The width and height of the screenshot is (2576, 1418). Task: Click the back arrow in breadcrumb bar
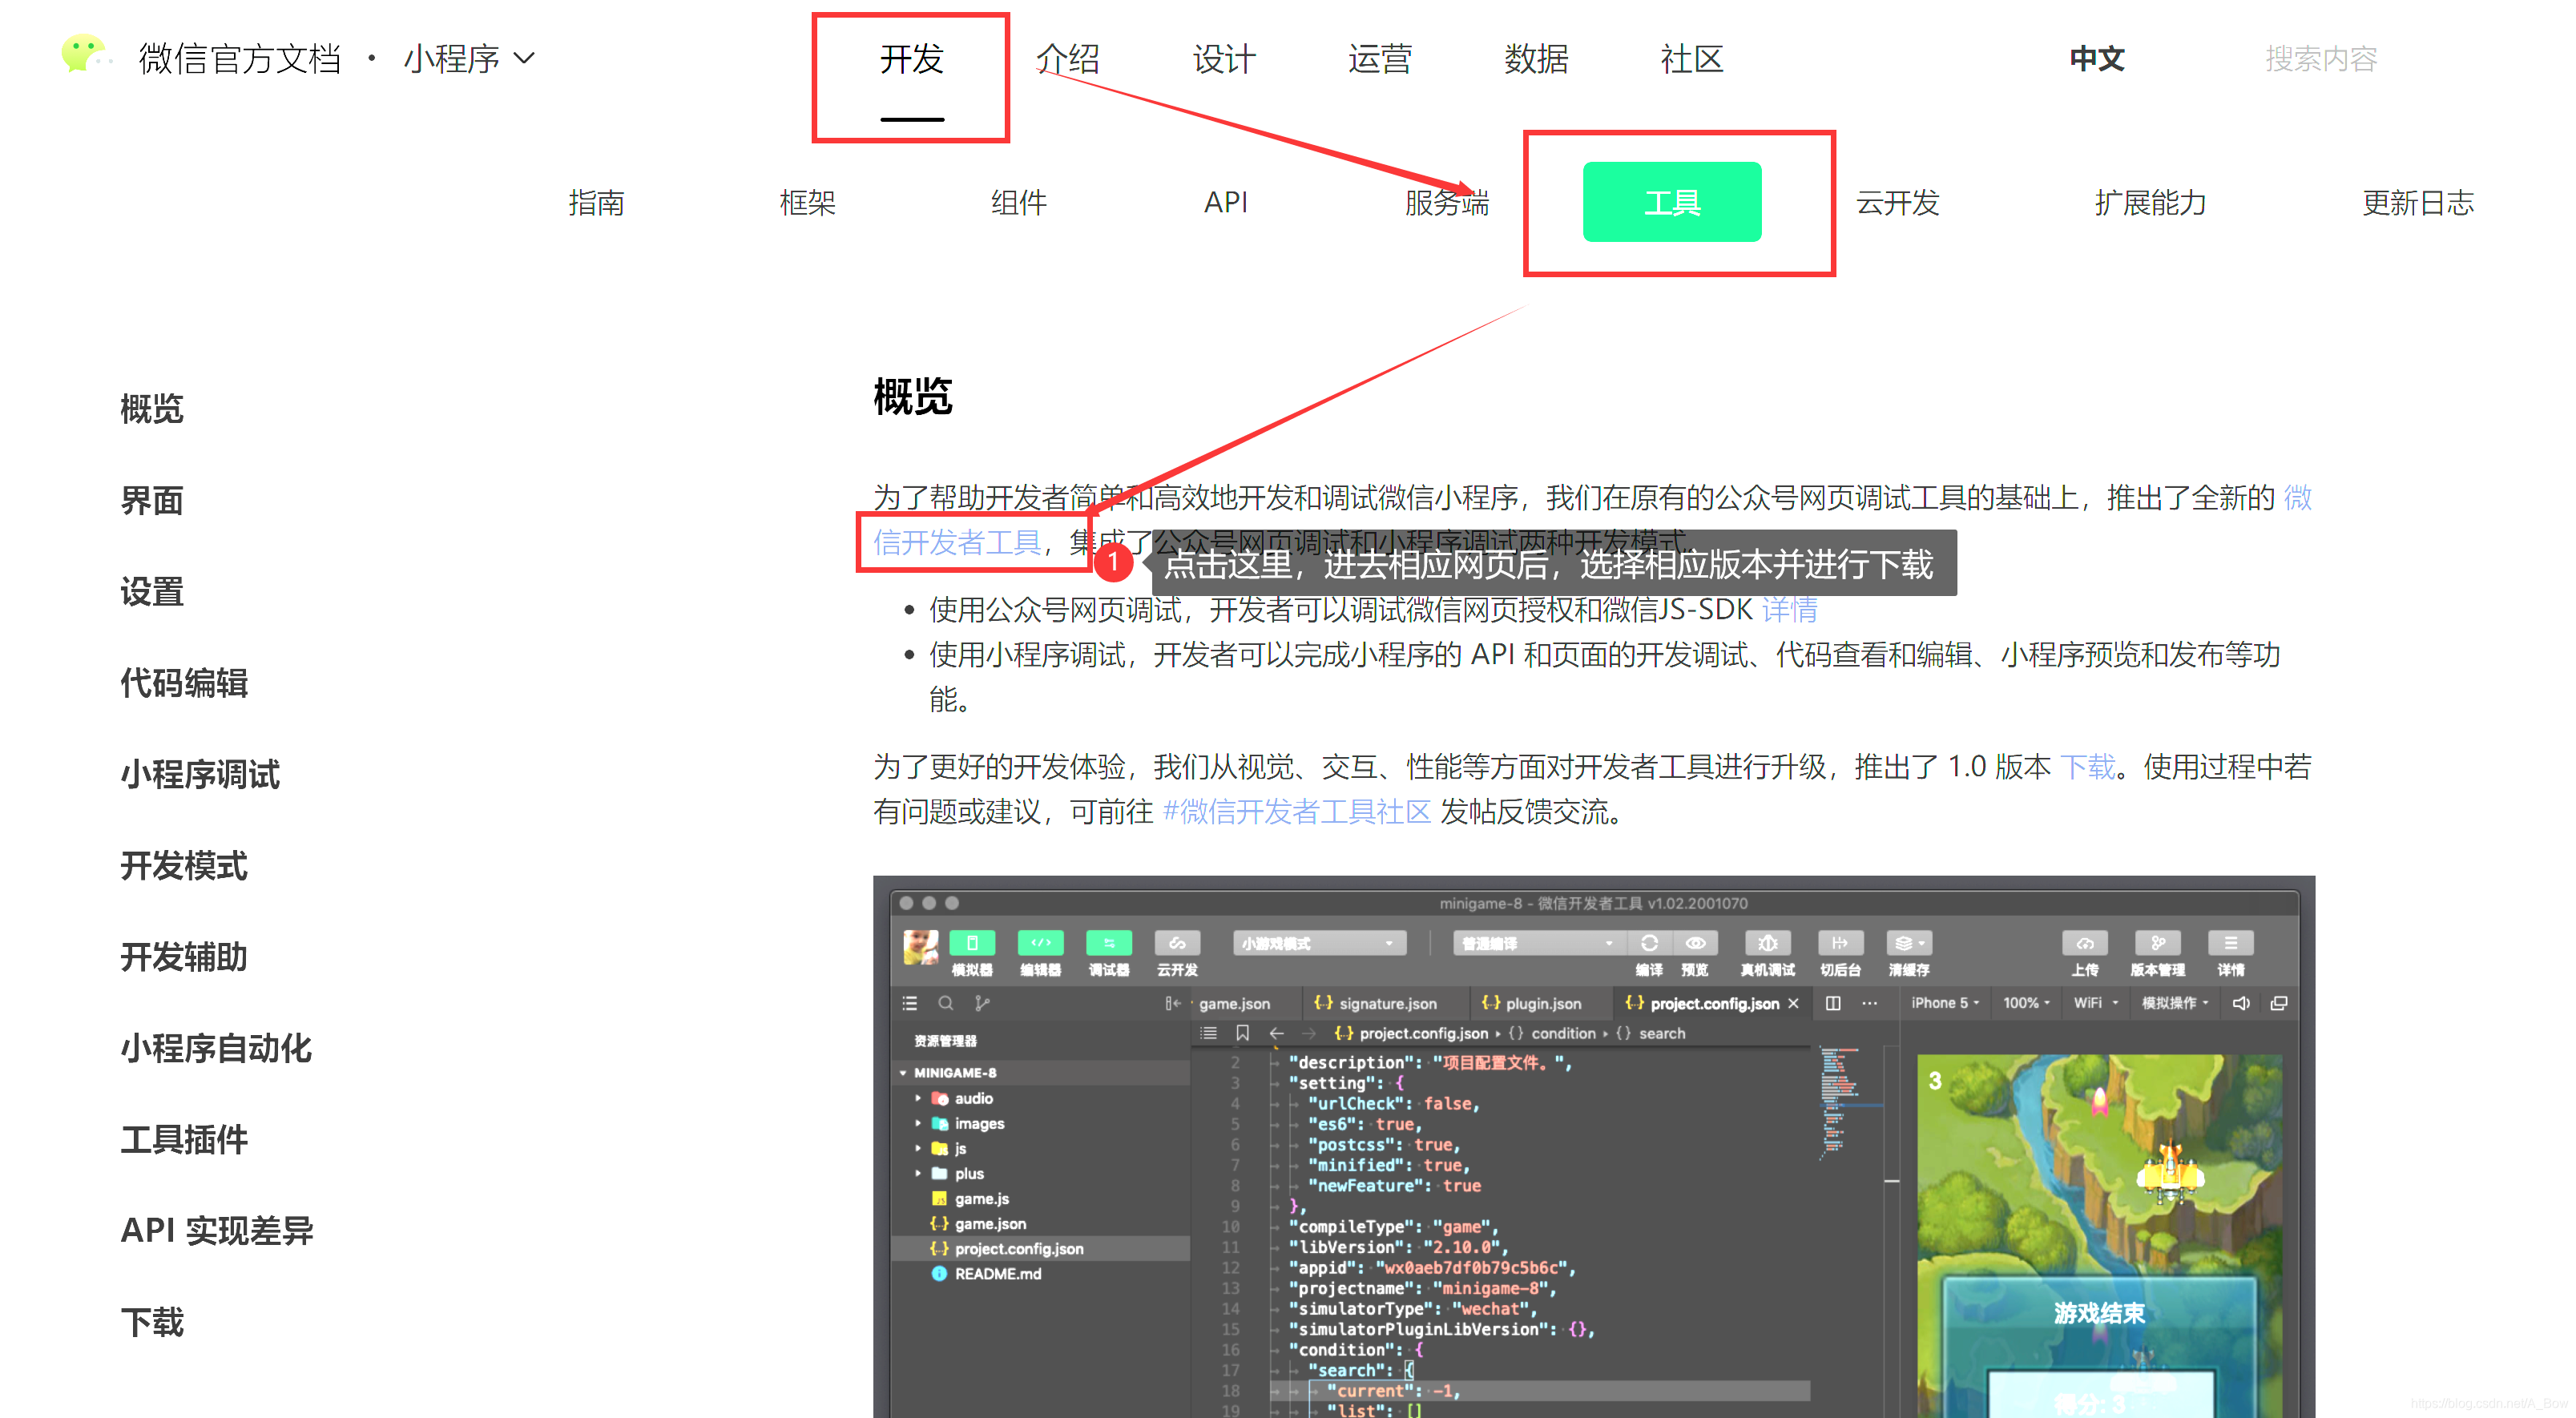(x=1276, y=1033)
